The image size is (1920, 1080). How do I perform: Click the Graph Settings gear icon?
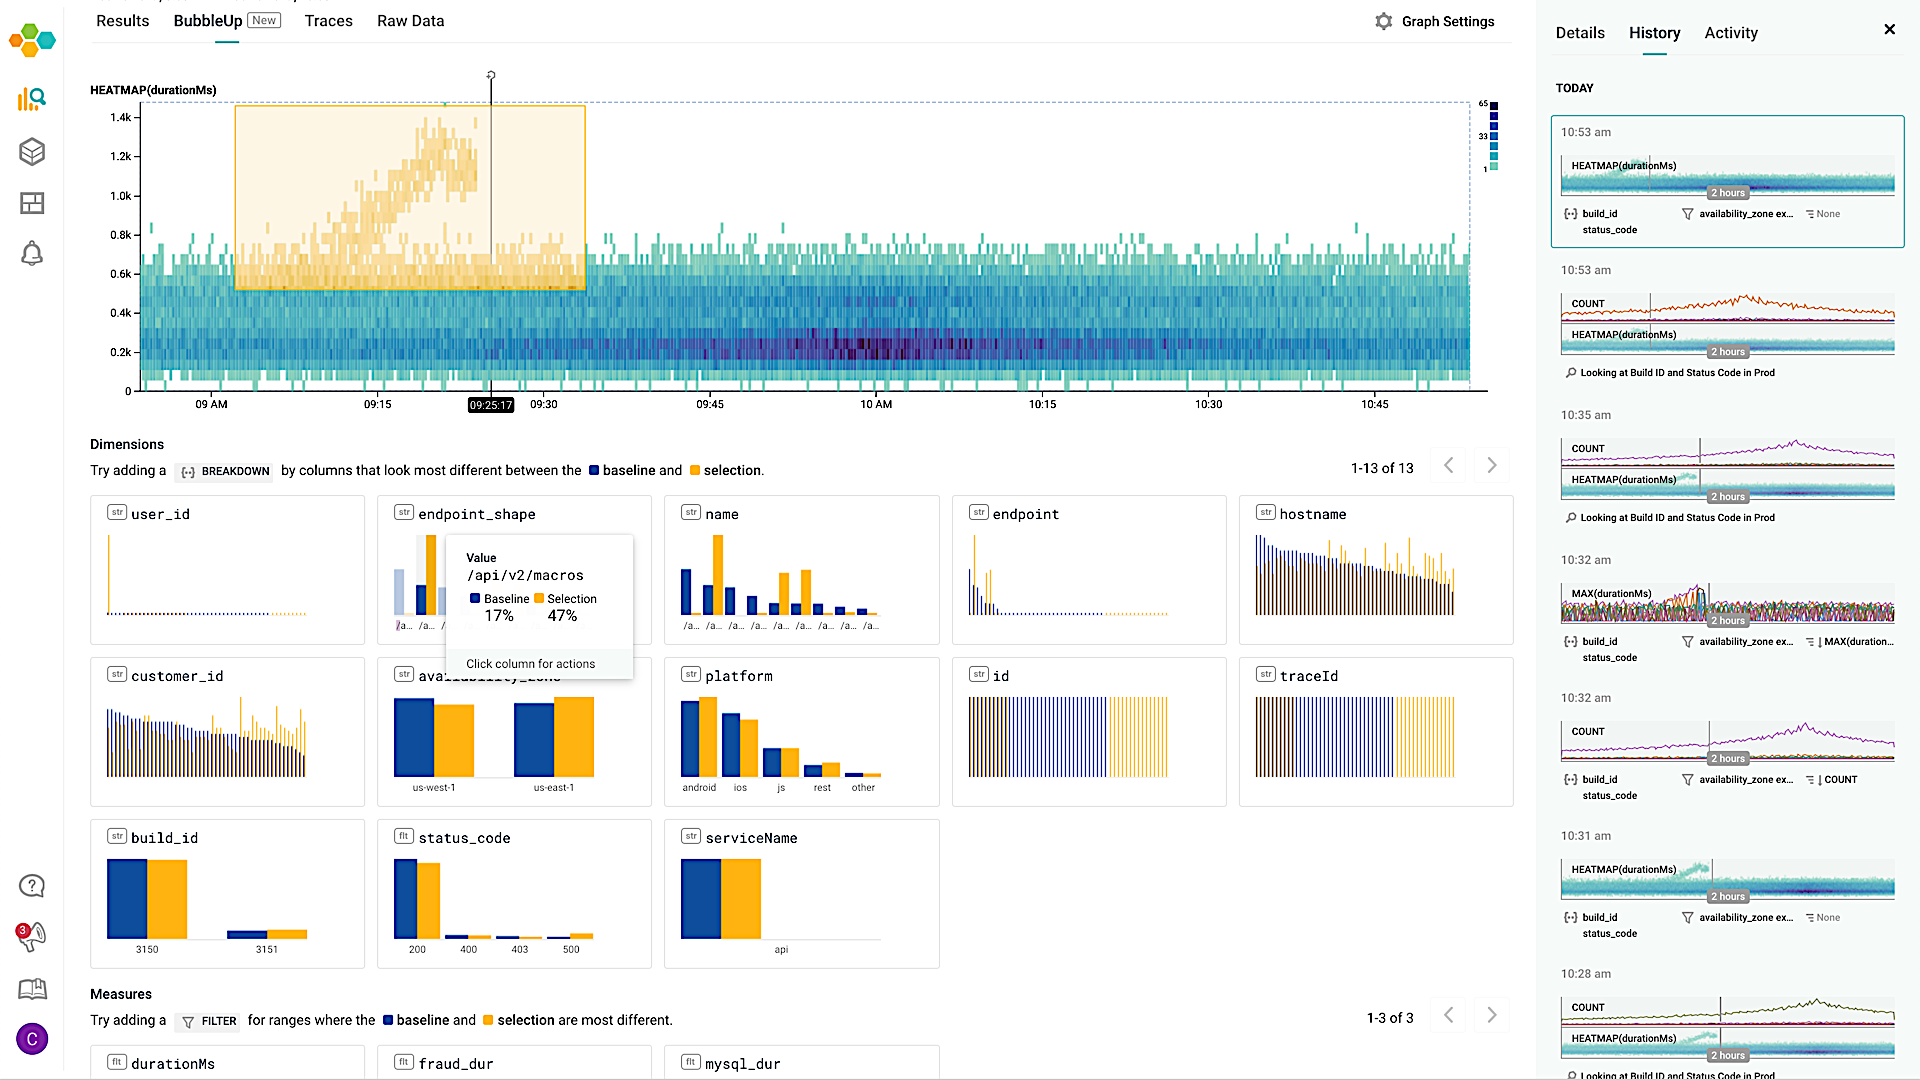click(1383, 21)
